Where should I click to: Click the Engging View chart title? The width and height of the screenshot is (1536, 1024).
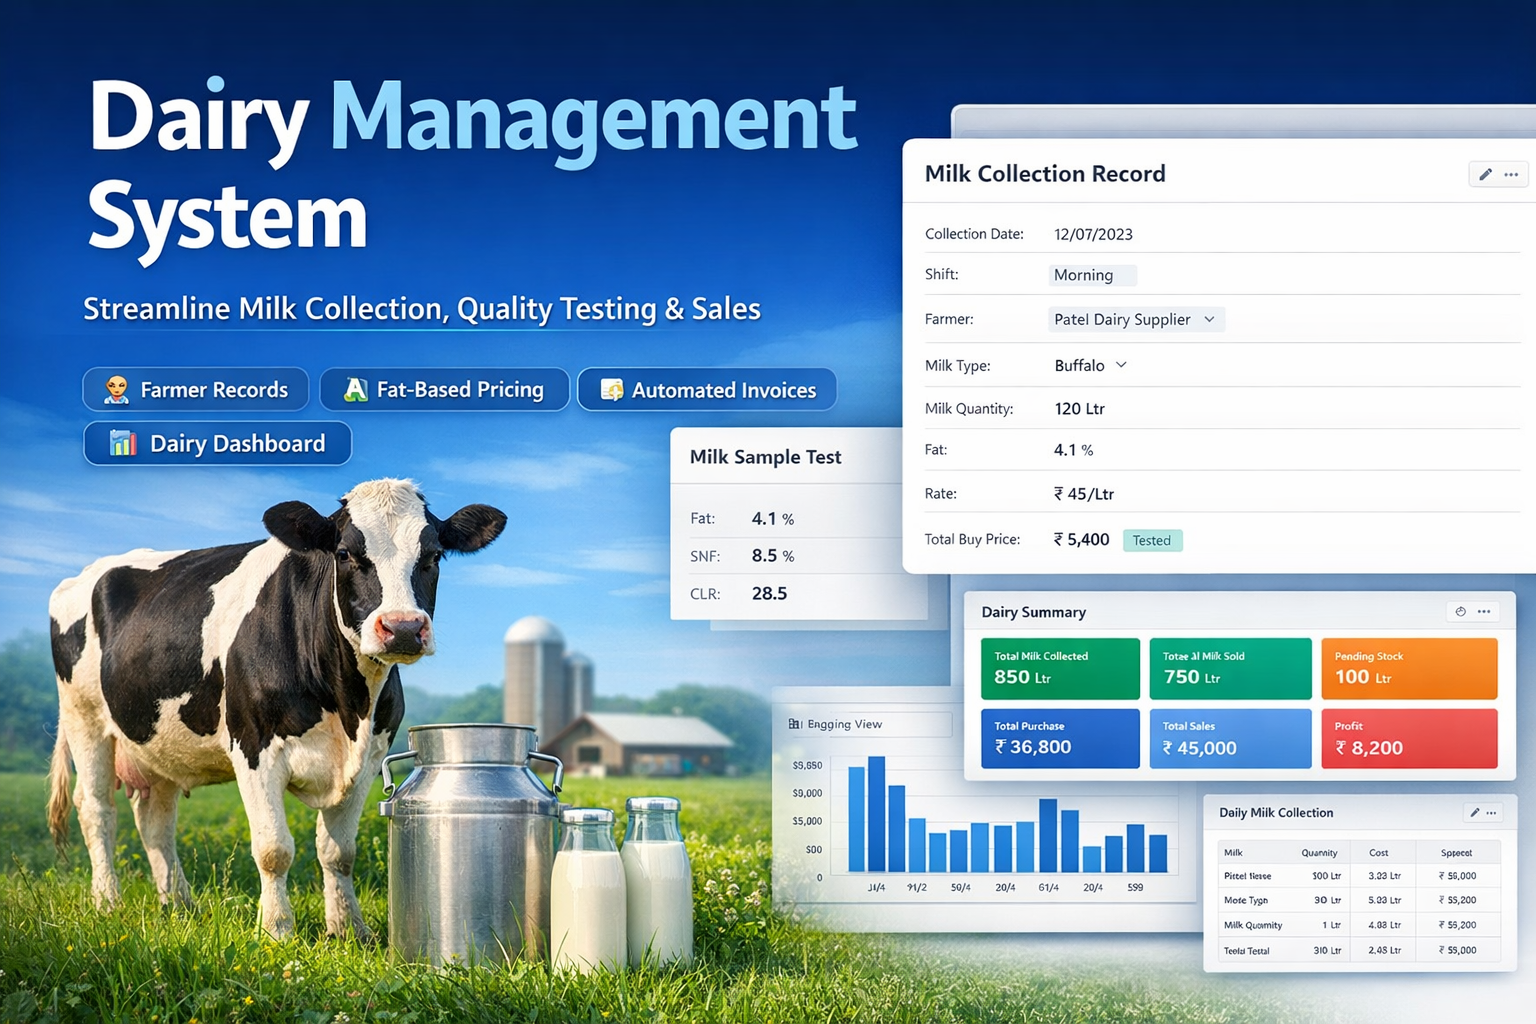845,724
